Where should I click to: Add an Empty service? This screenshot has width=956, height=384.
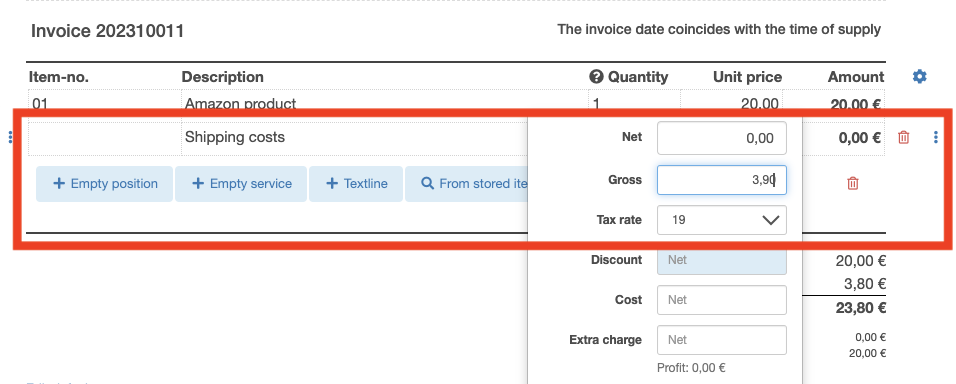[x=241, y=183]
